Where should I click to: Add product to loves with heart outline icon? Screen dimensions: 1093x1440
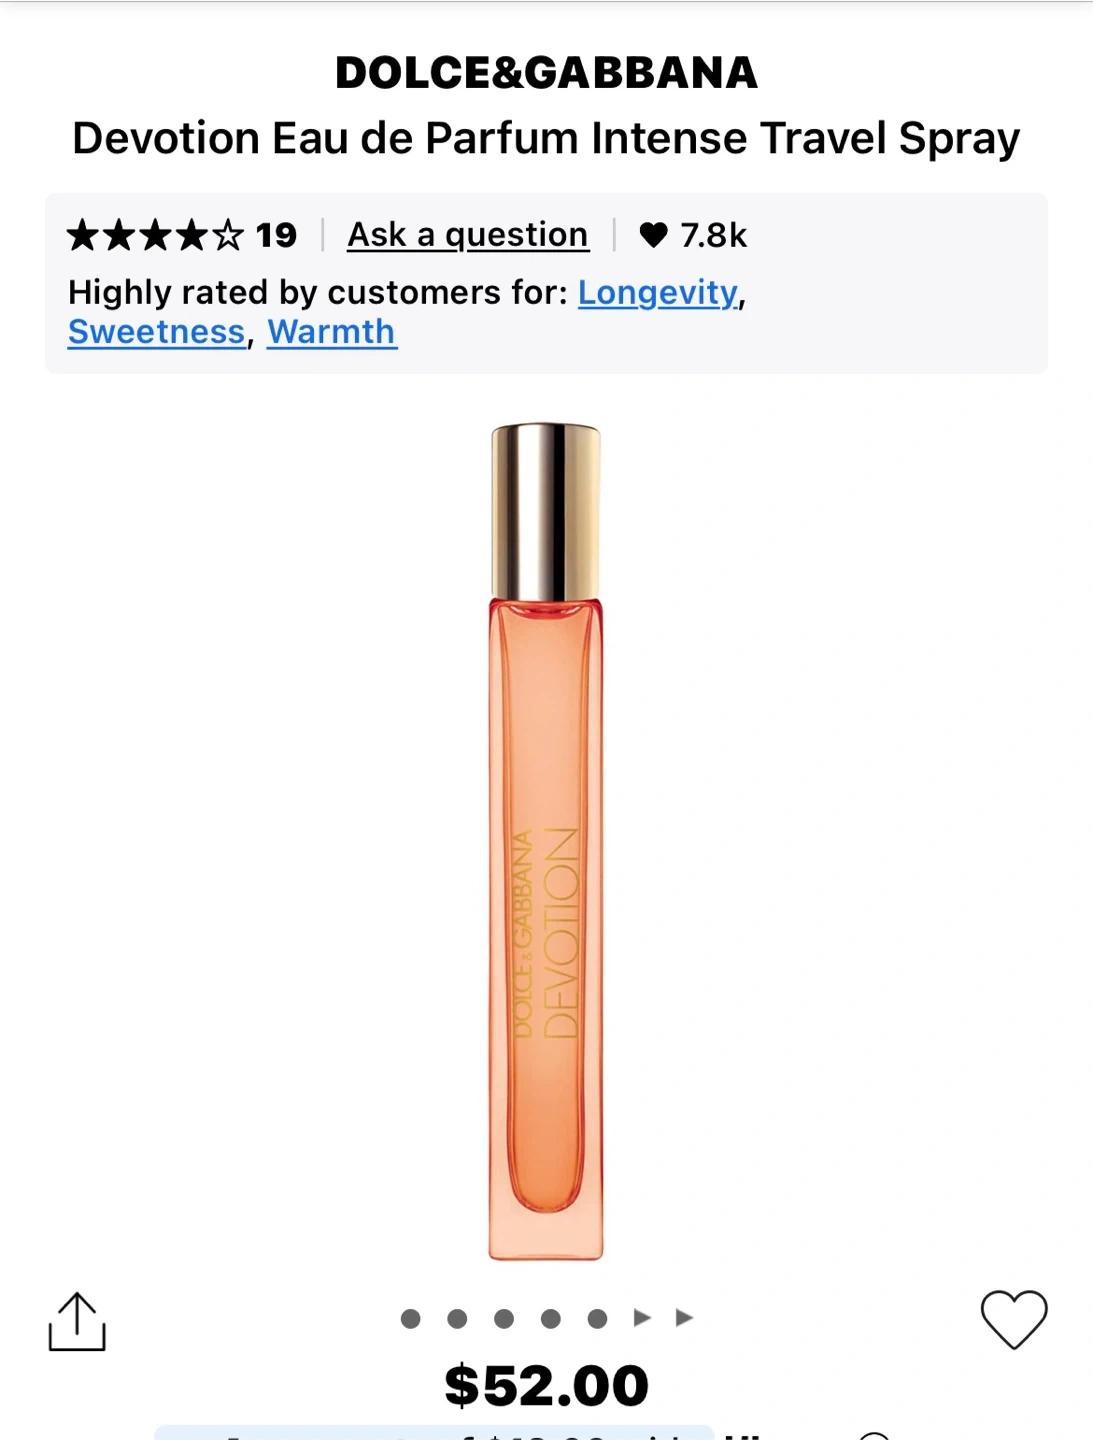pos(1013,1319)
